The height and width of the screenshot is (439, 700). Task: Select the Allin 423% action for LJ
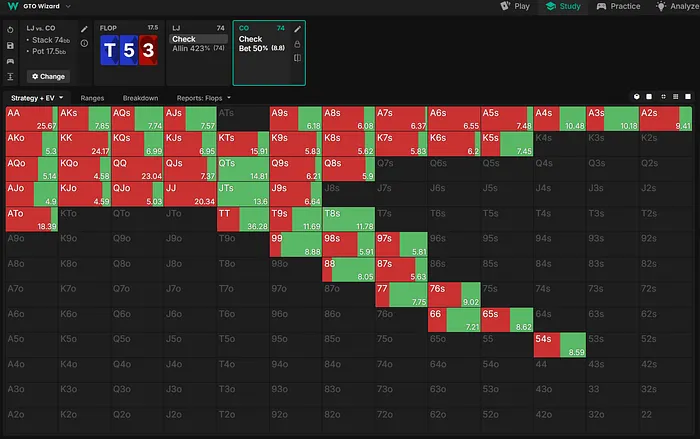tap(198, 49)
